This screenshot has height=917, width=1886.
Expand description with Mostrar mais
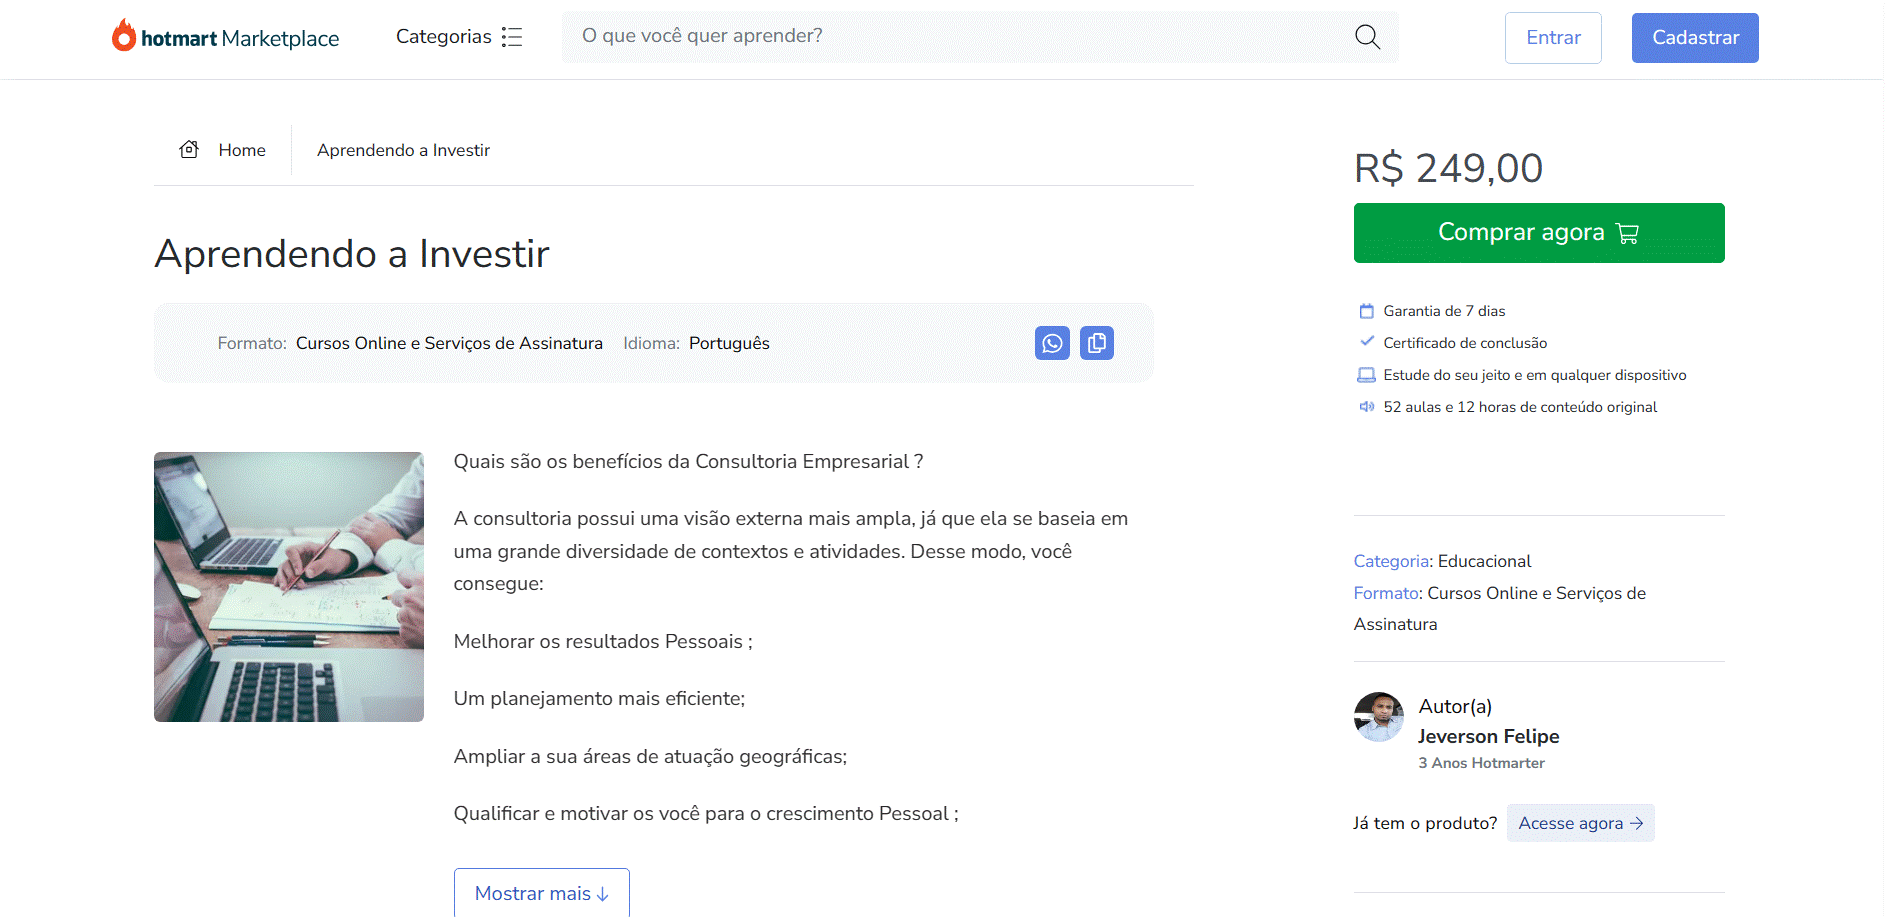(542, 893)
